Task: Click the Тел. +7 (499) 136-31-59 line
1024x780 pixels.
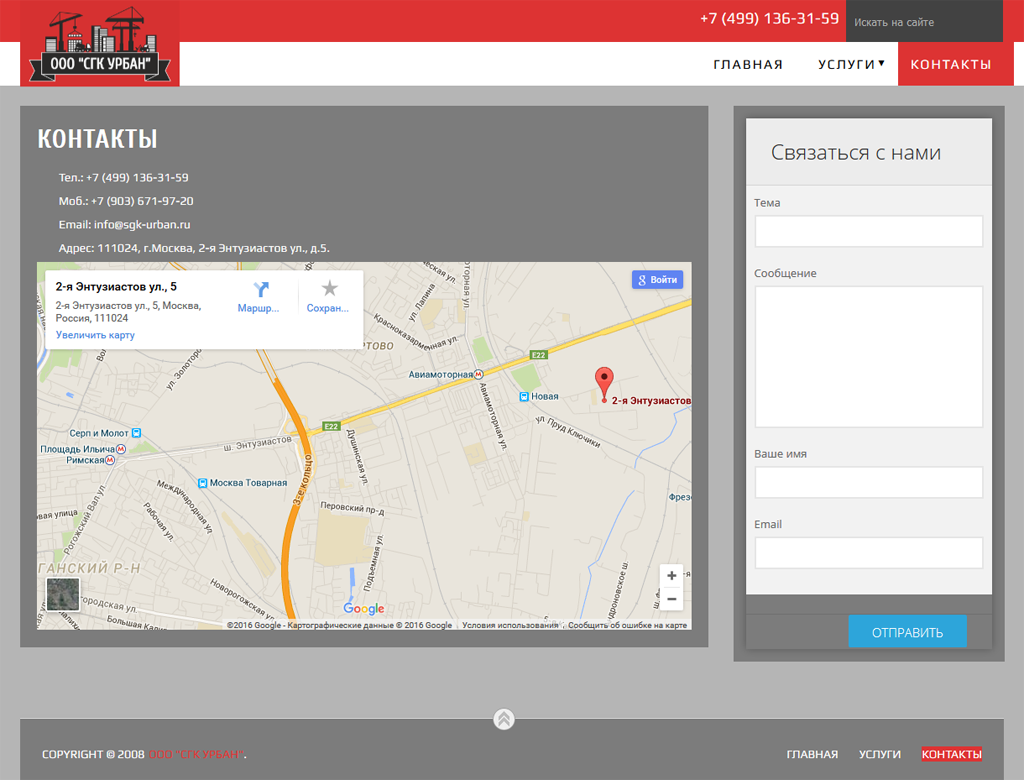Action: [x=123, y=177]
